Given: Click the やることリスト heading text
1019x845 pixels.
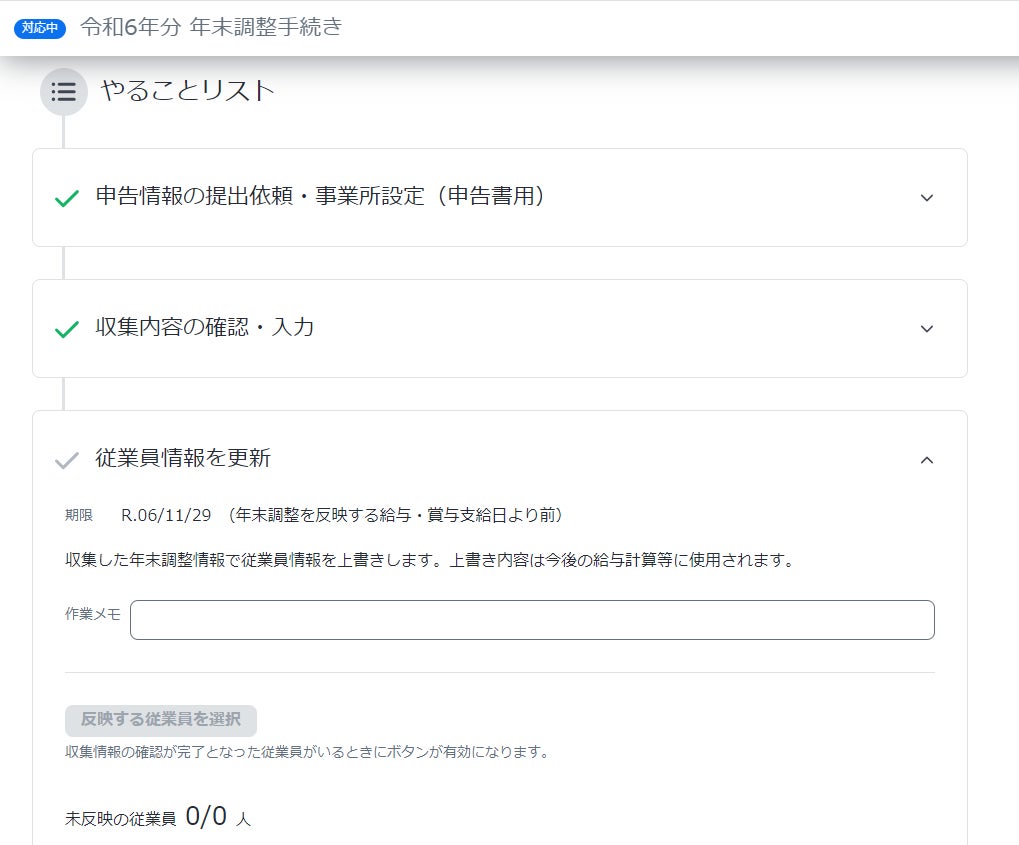Looking at the screenshot, I should [187, 91].
